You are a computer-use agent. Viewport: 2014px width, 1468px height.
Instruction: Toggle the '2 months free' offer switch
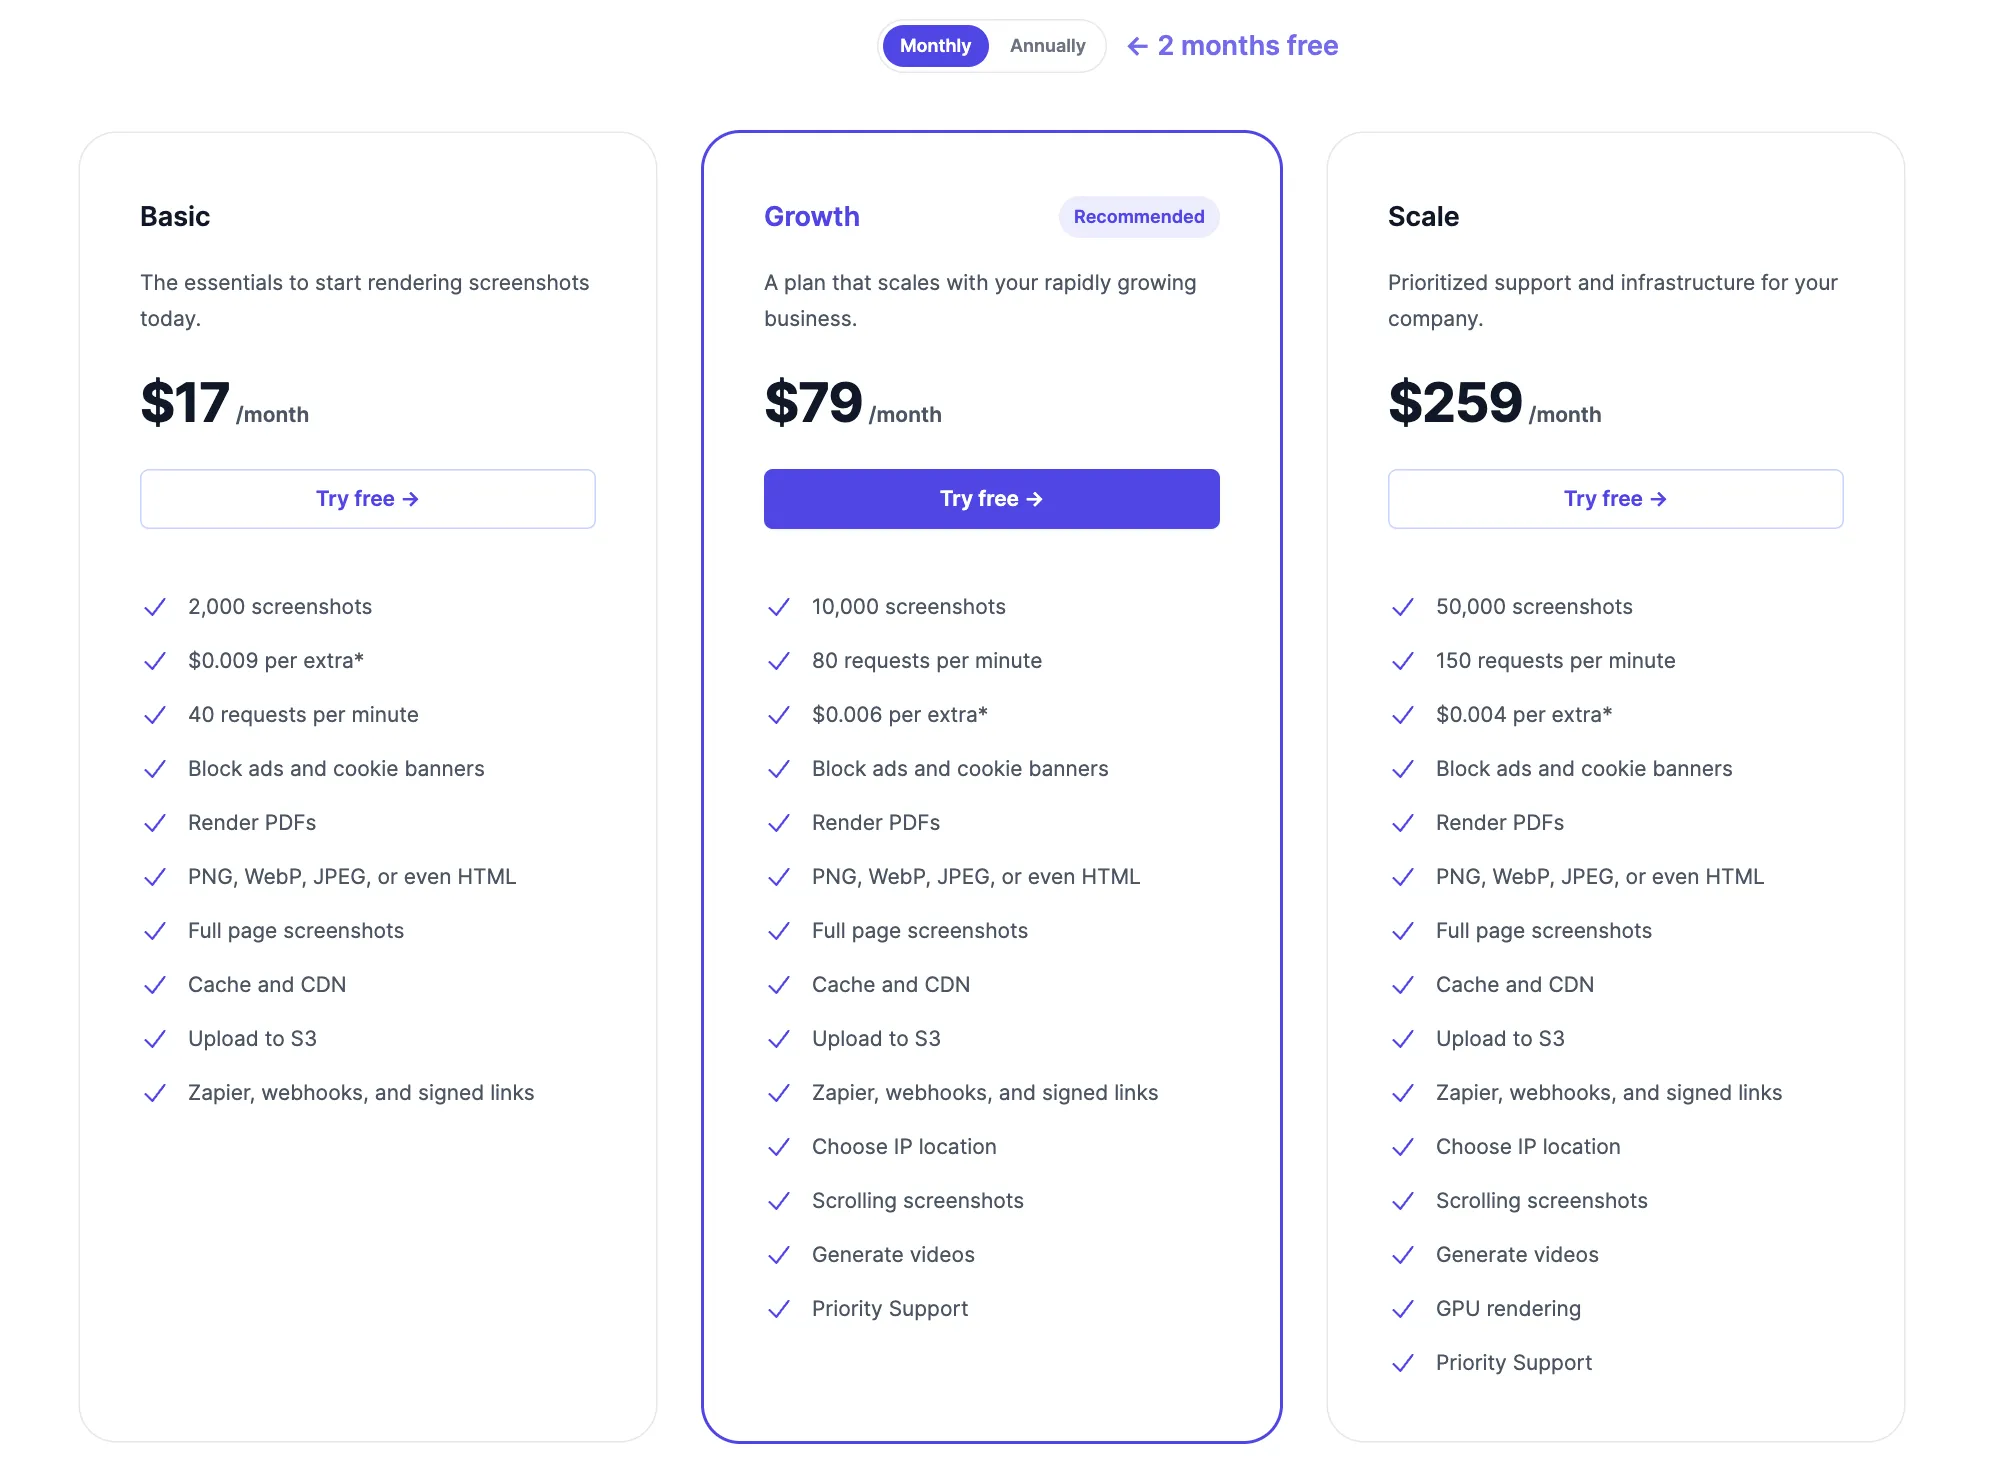coord(1046,44)
